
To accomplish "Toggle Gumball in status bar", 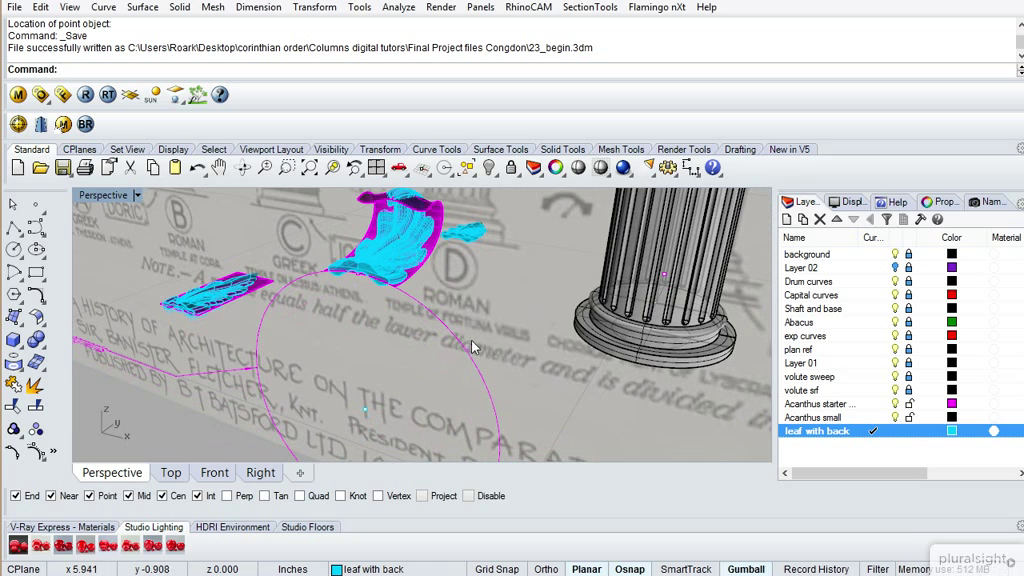I will tap(746, 569).
